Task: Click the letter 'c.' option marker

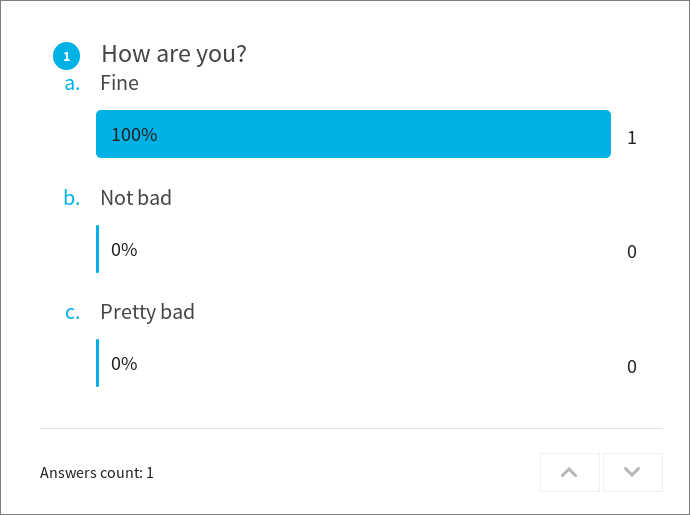Action: click(73, 312)
